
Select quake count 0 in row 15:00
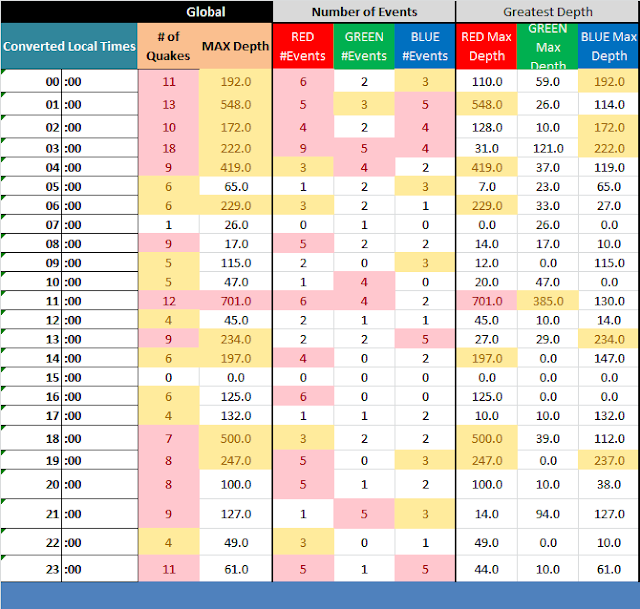(x=168, y=378)
